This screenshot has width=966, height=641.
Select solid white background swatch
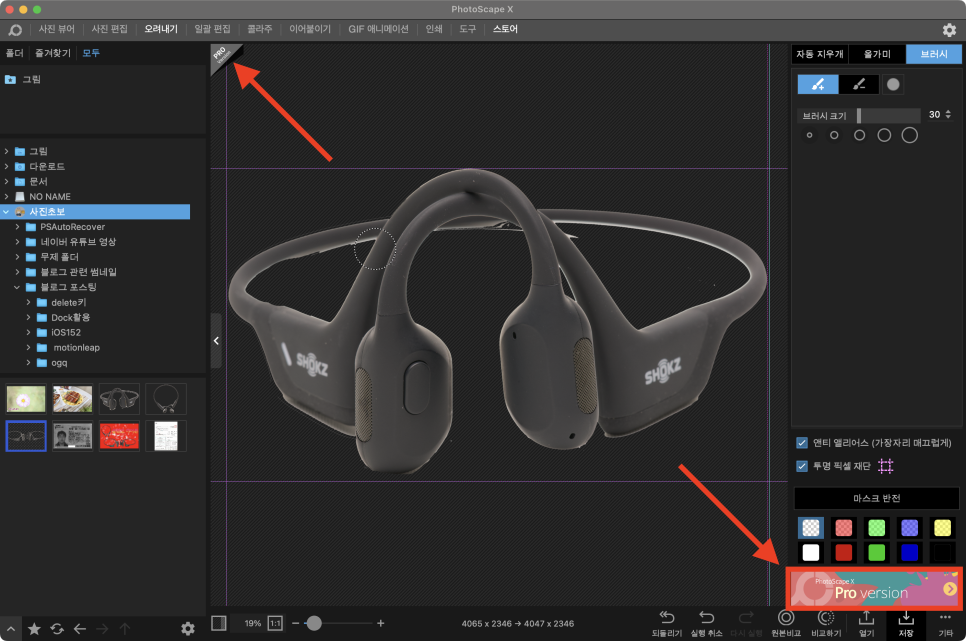coord(811,552)
